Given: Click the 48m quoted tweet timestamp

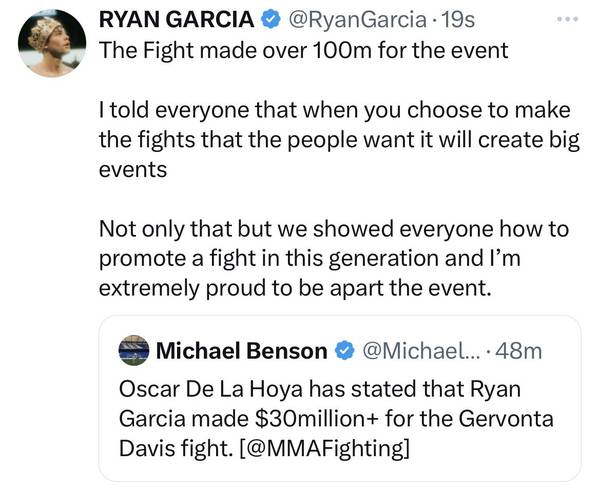Looking at the screenshot, I should (519, 351).
